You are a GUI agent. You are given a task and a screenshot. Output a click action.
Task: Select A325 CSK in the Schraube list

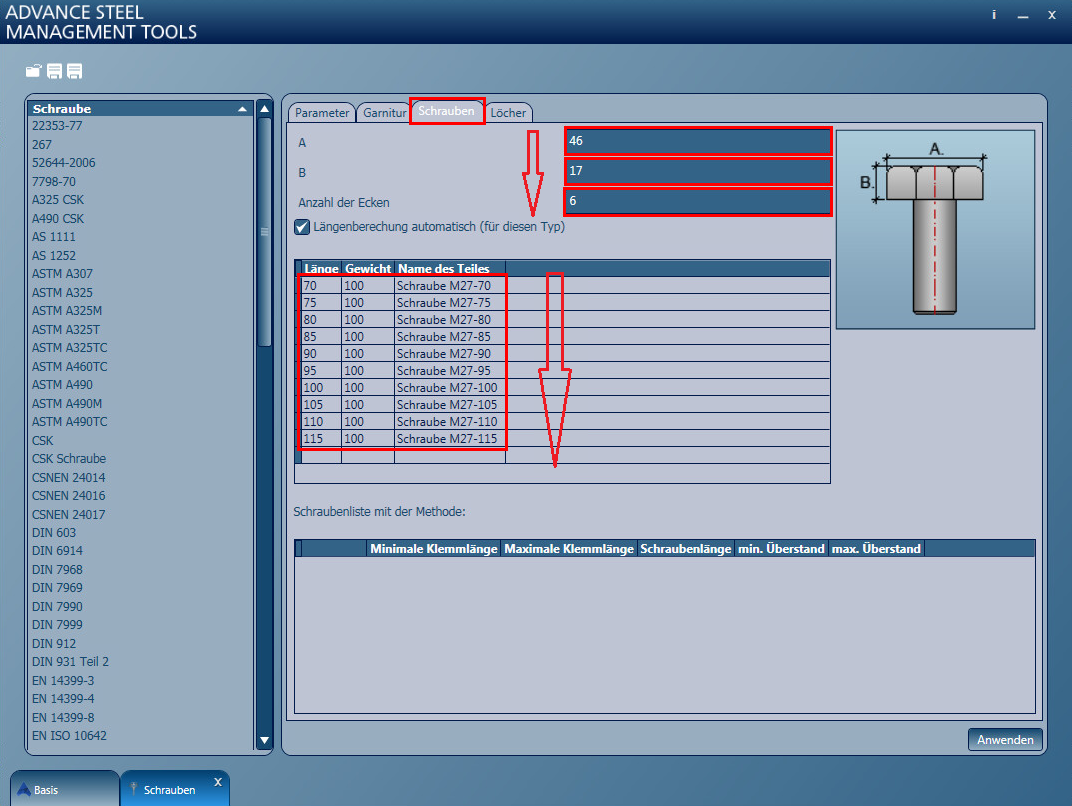point(58,200)
